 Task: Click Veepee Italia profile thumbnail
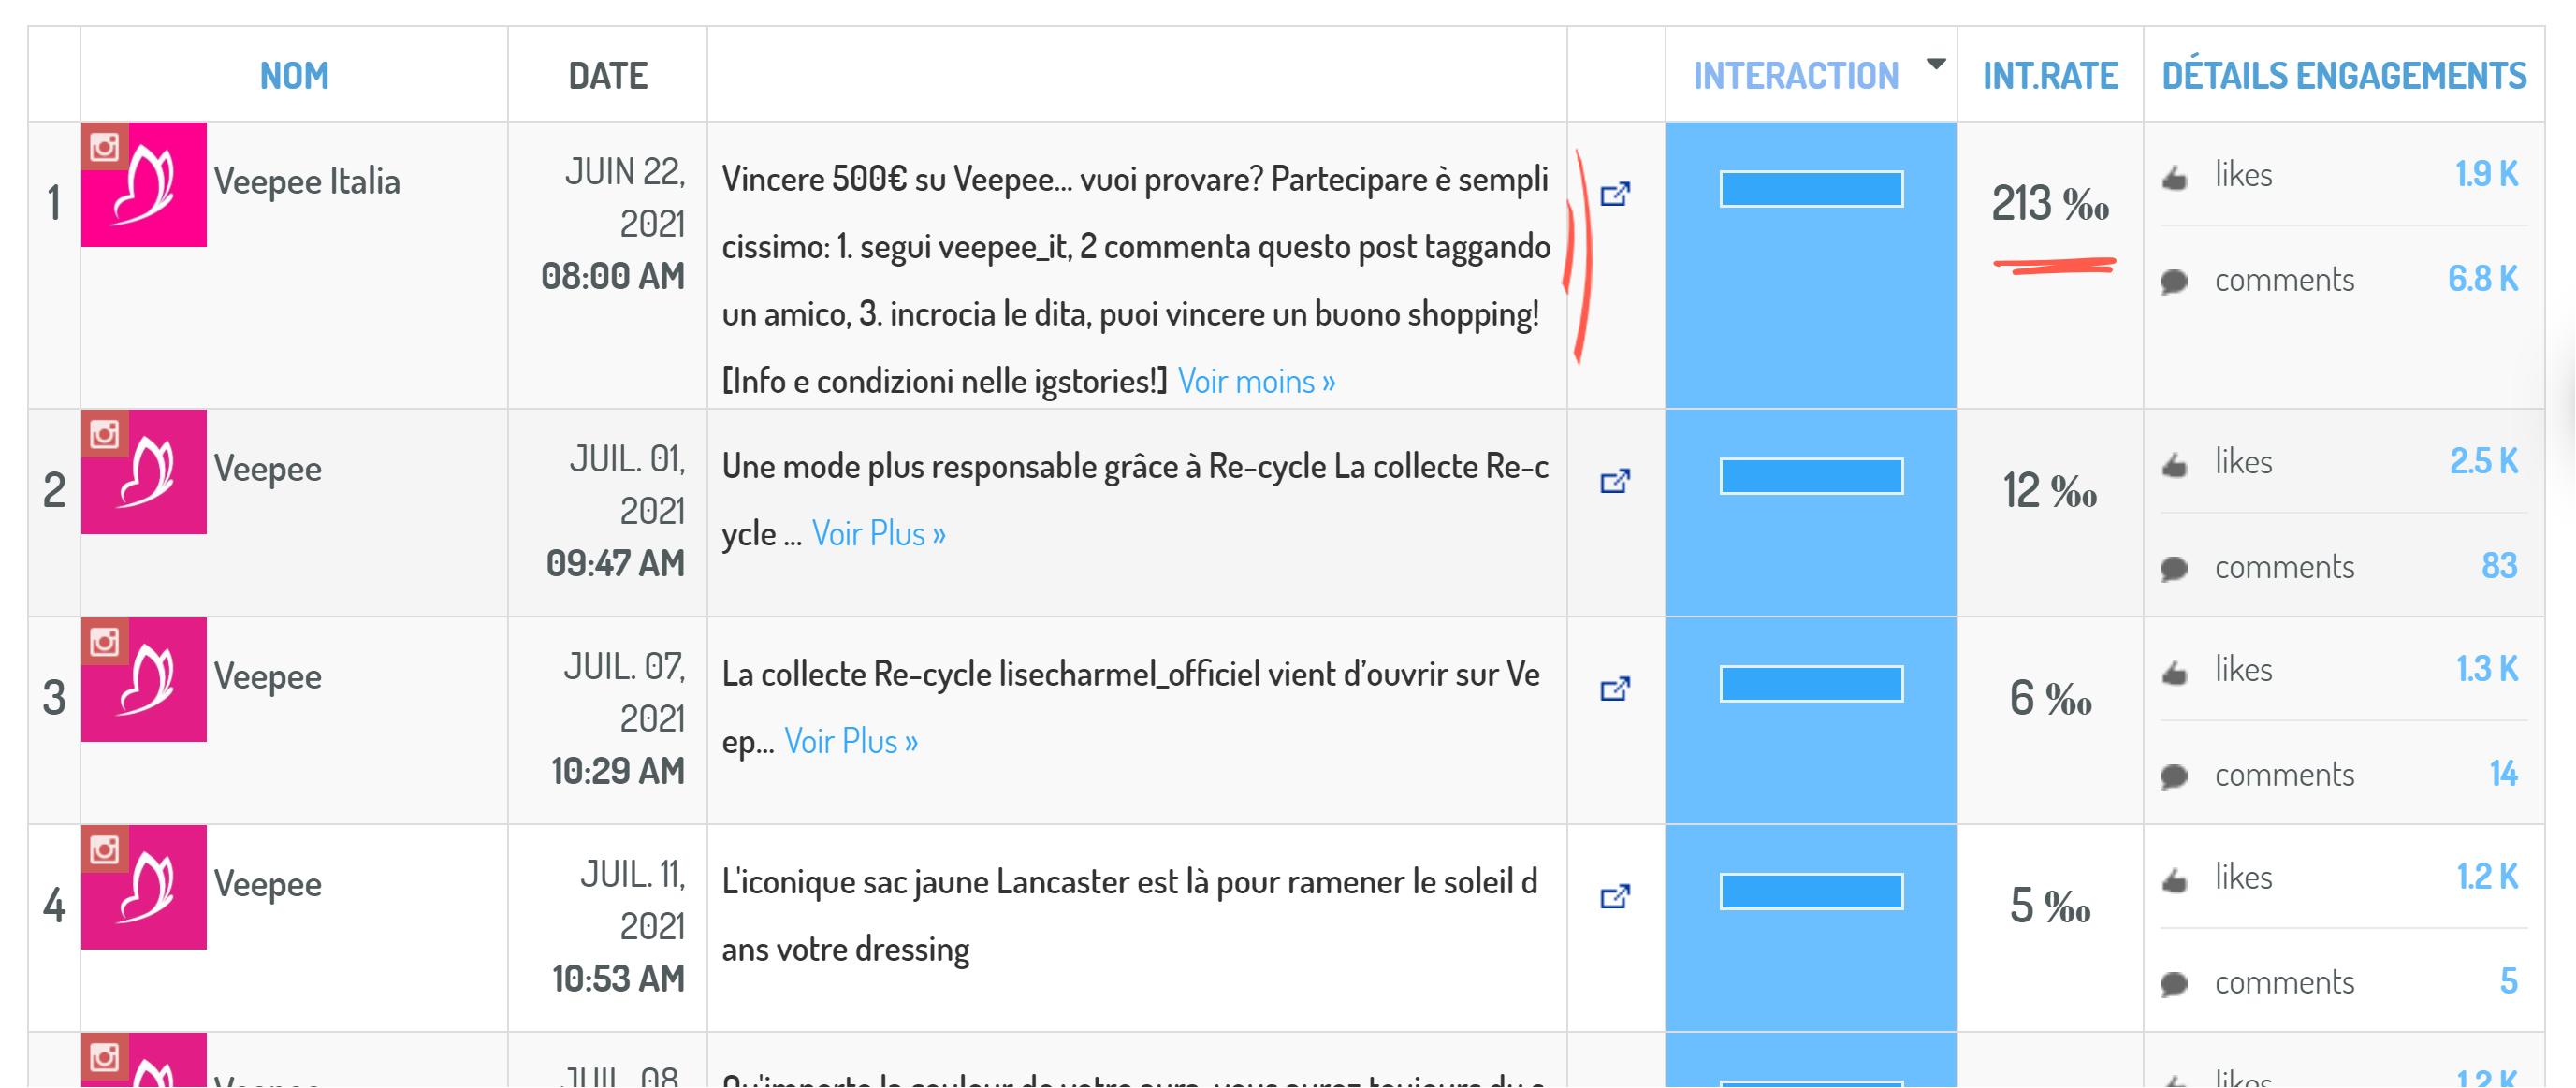coord(144,185)
